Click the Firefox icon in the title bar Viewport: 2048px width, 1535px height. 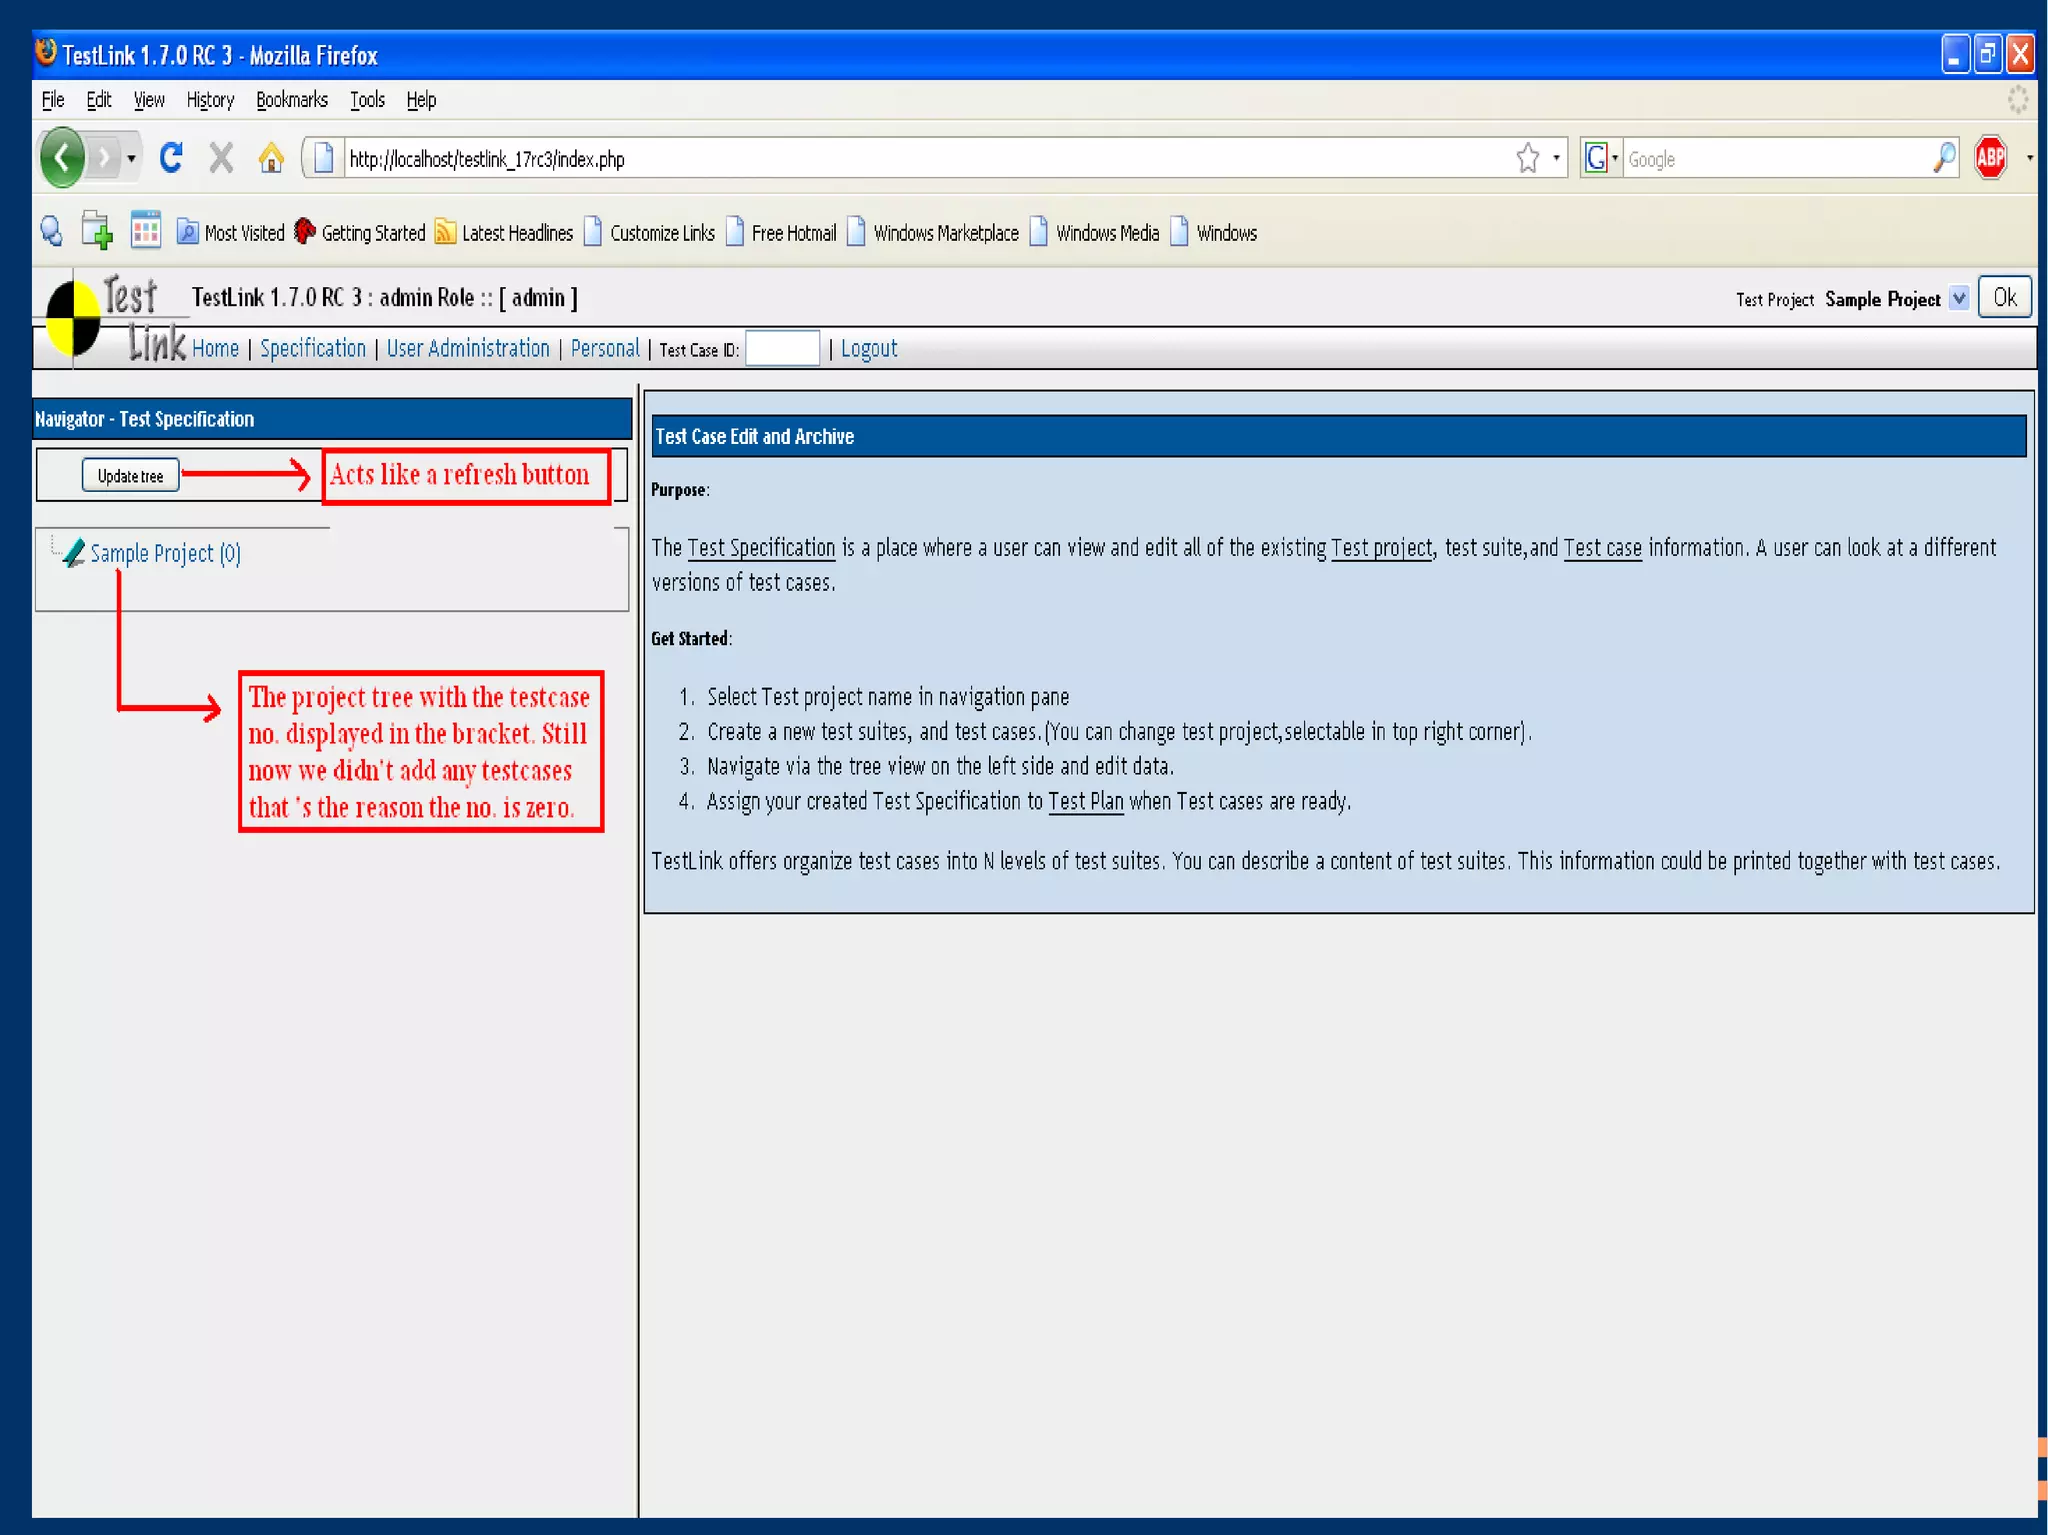click(46, 53)
